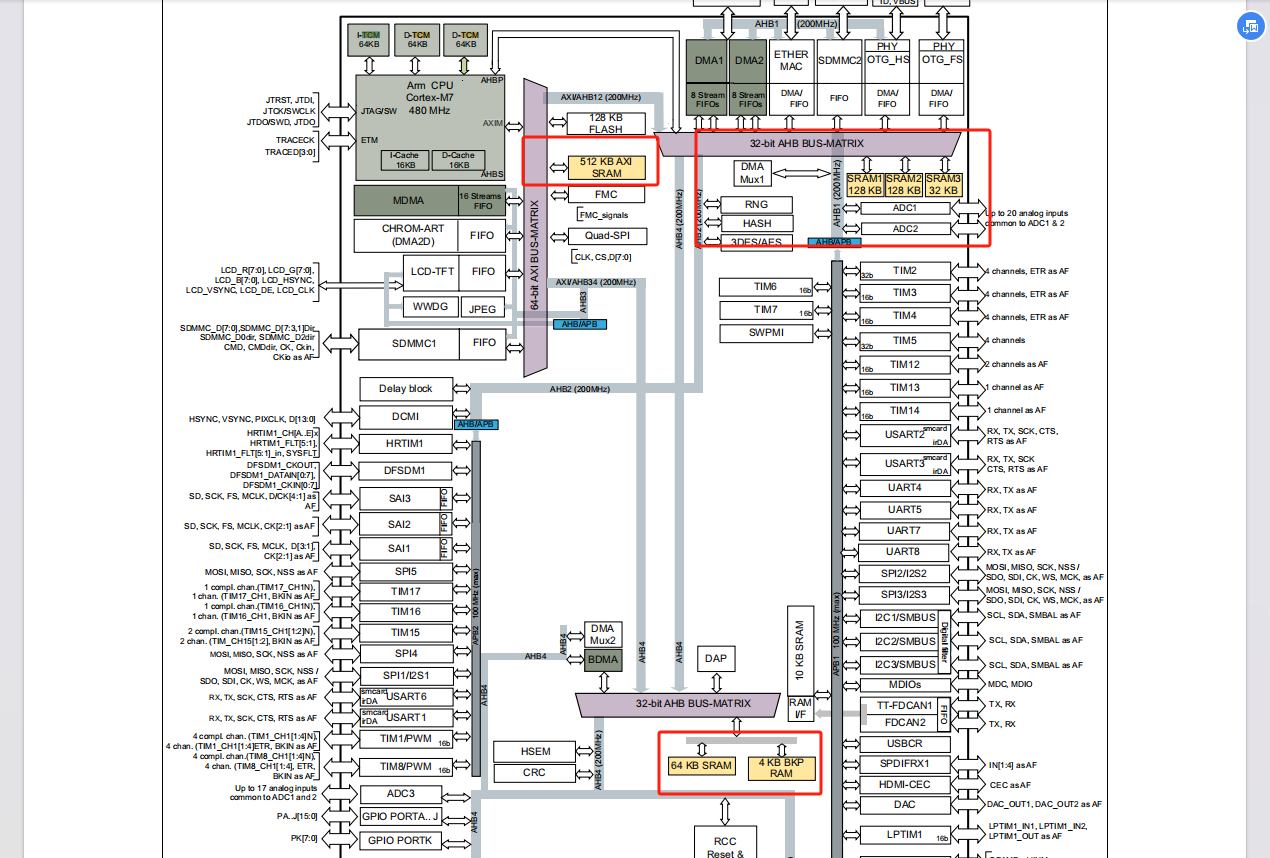This screenshot has width=1270, height=858.
Task: Click the BDMA block
Action: (x=603, y=661)
